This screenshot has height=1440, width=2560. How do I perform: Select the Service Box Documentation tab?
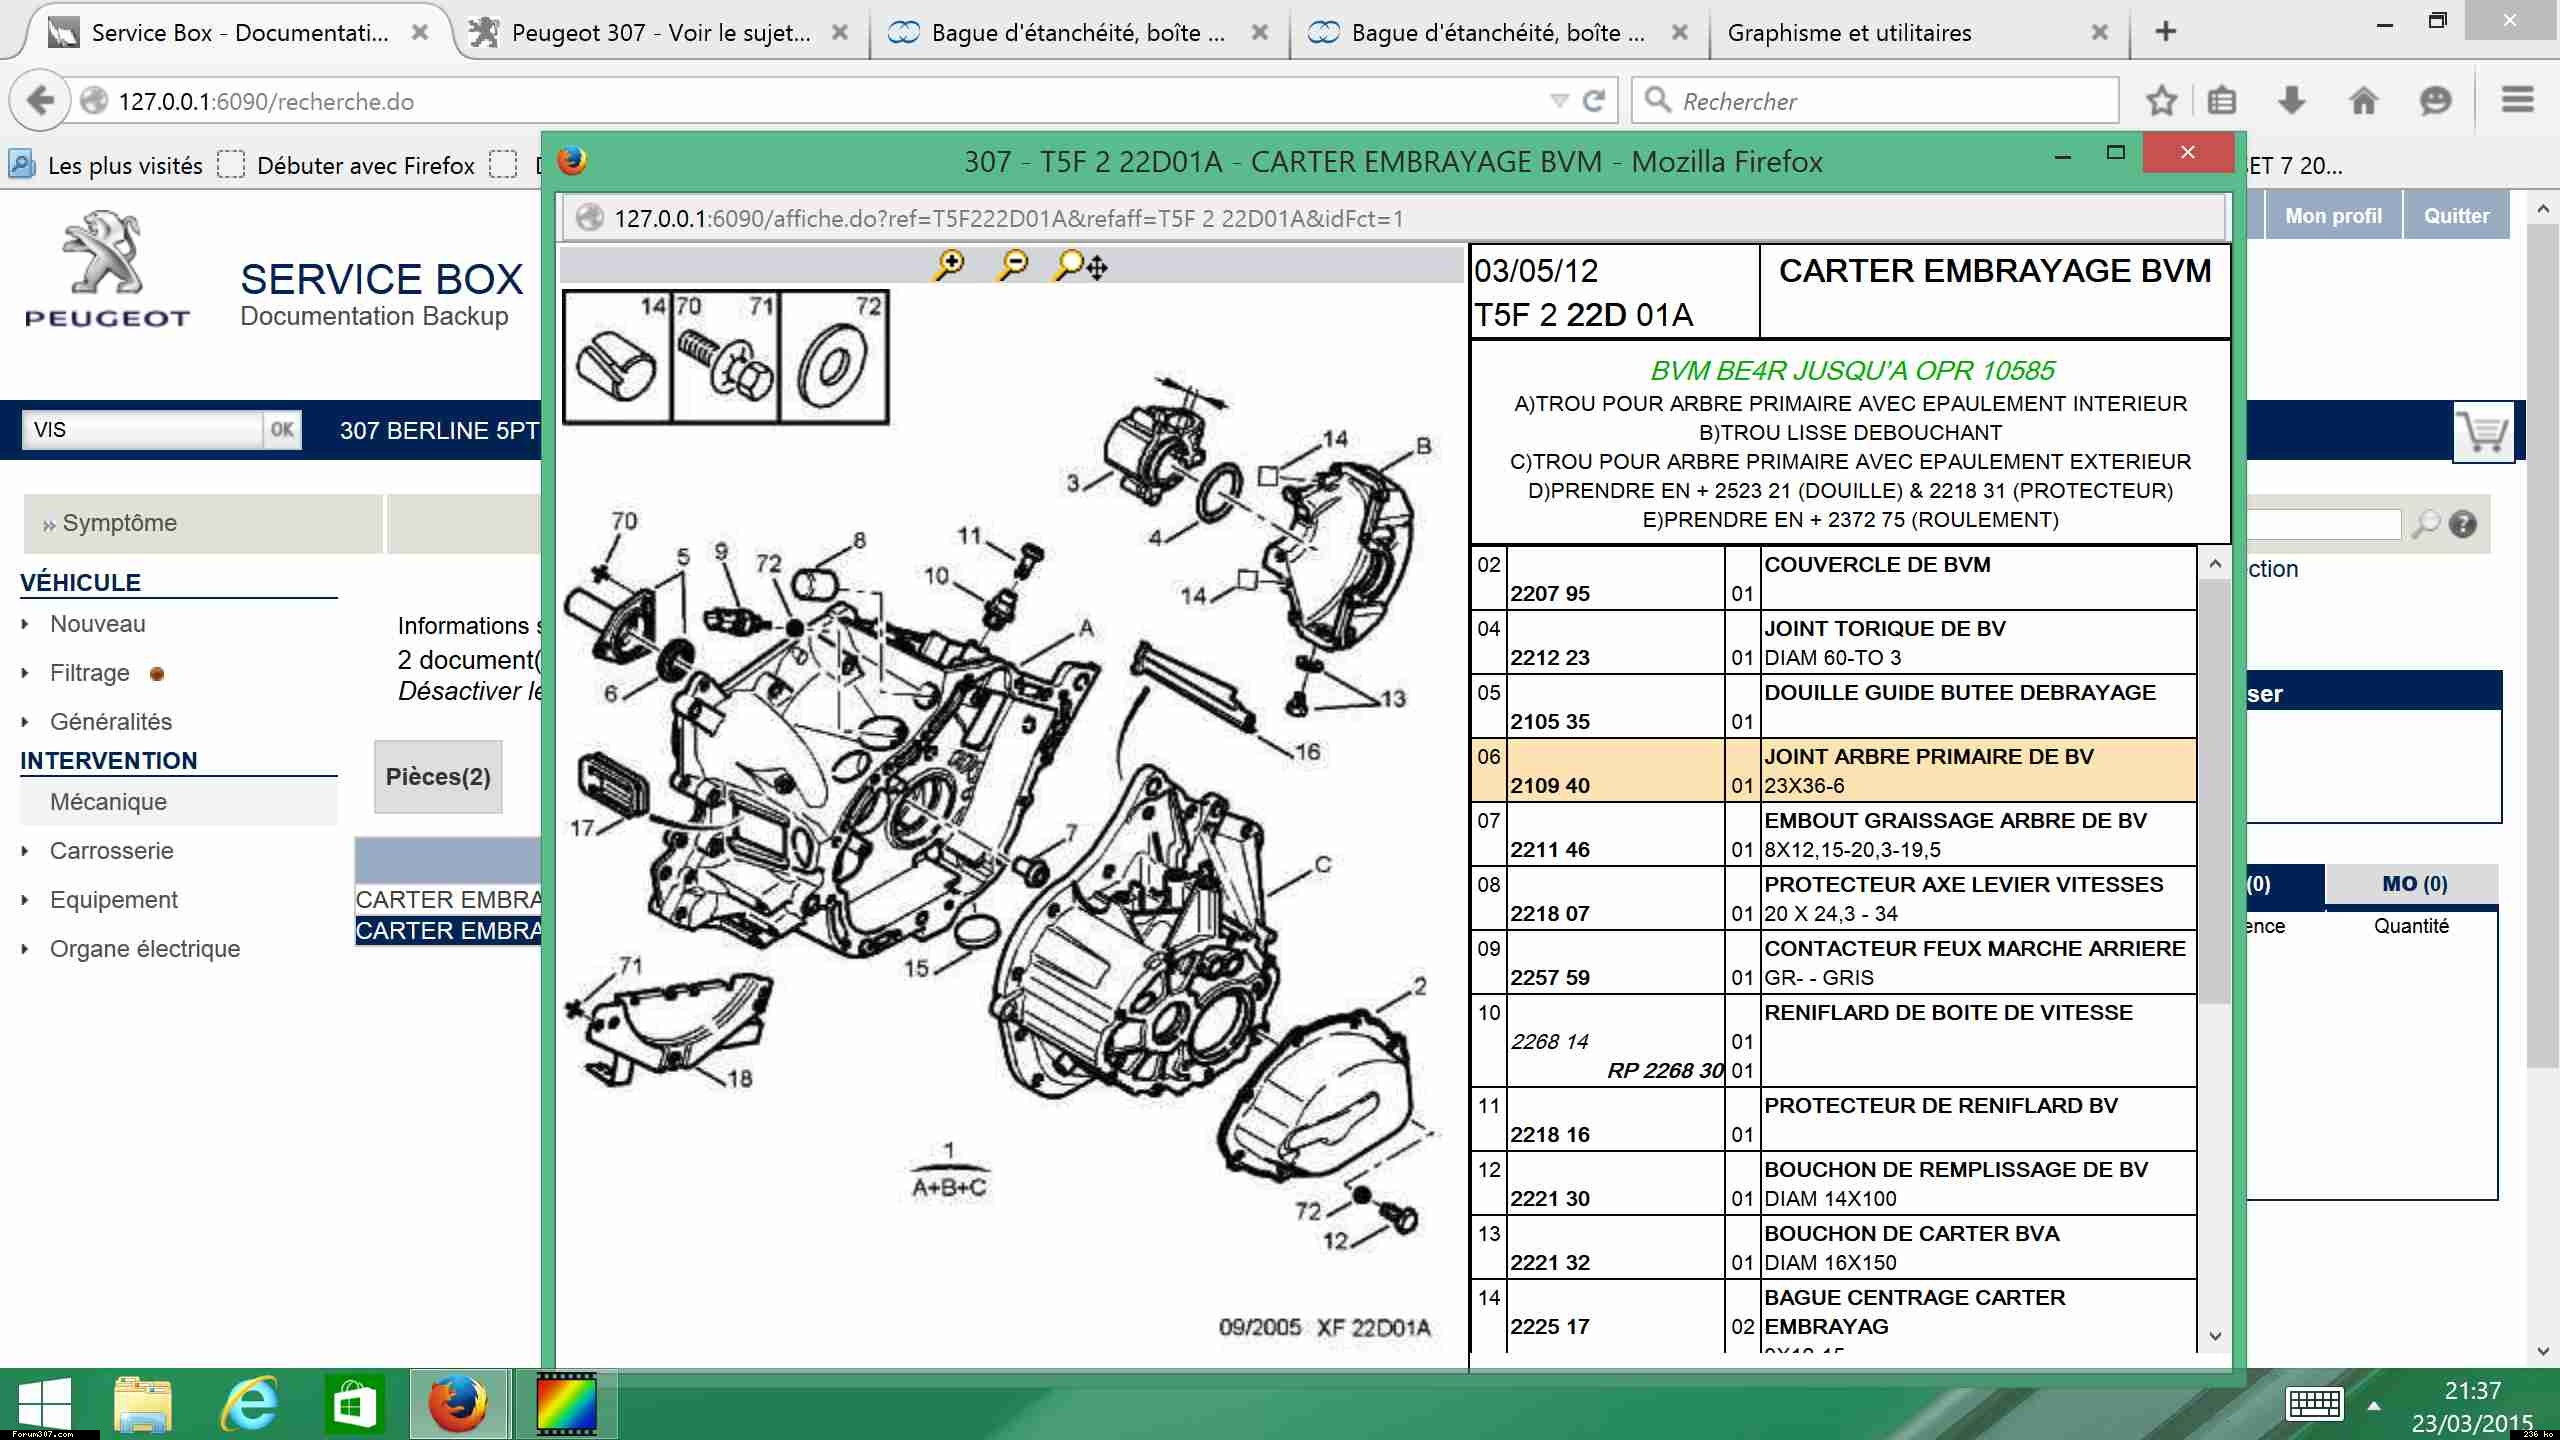coord(240,32)
